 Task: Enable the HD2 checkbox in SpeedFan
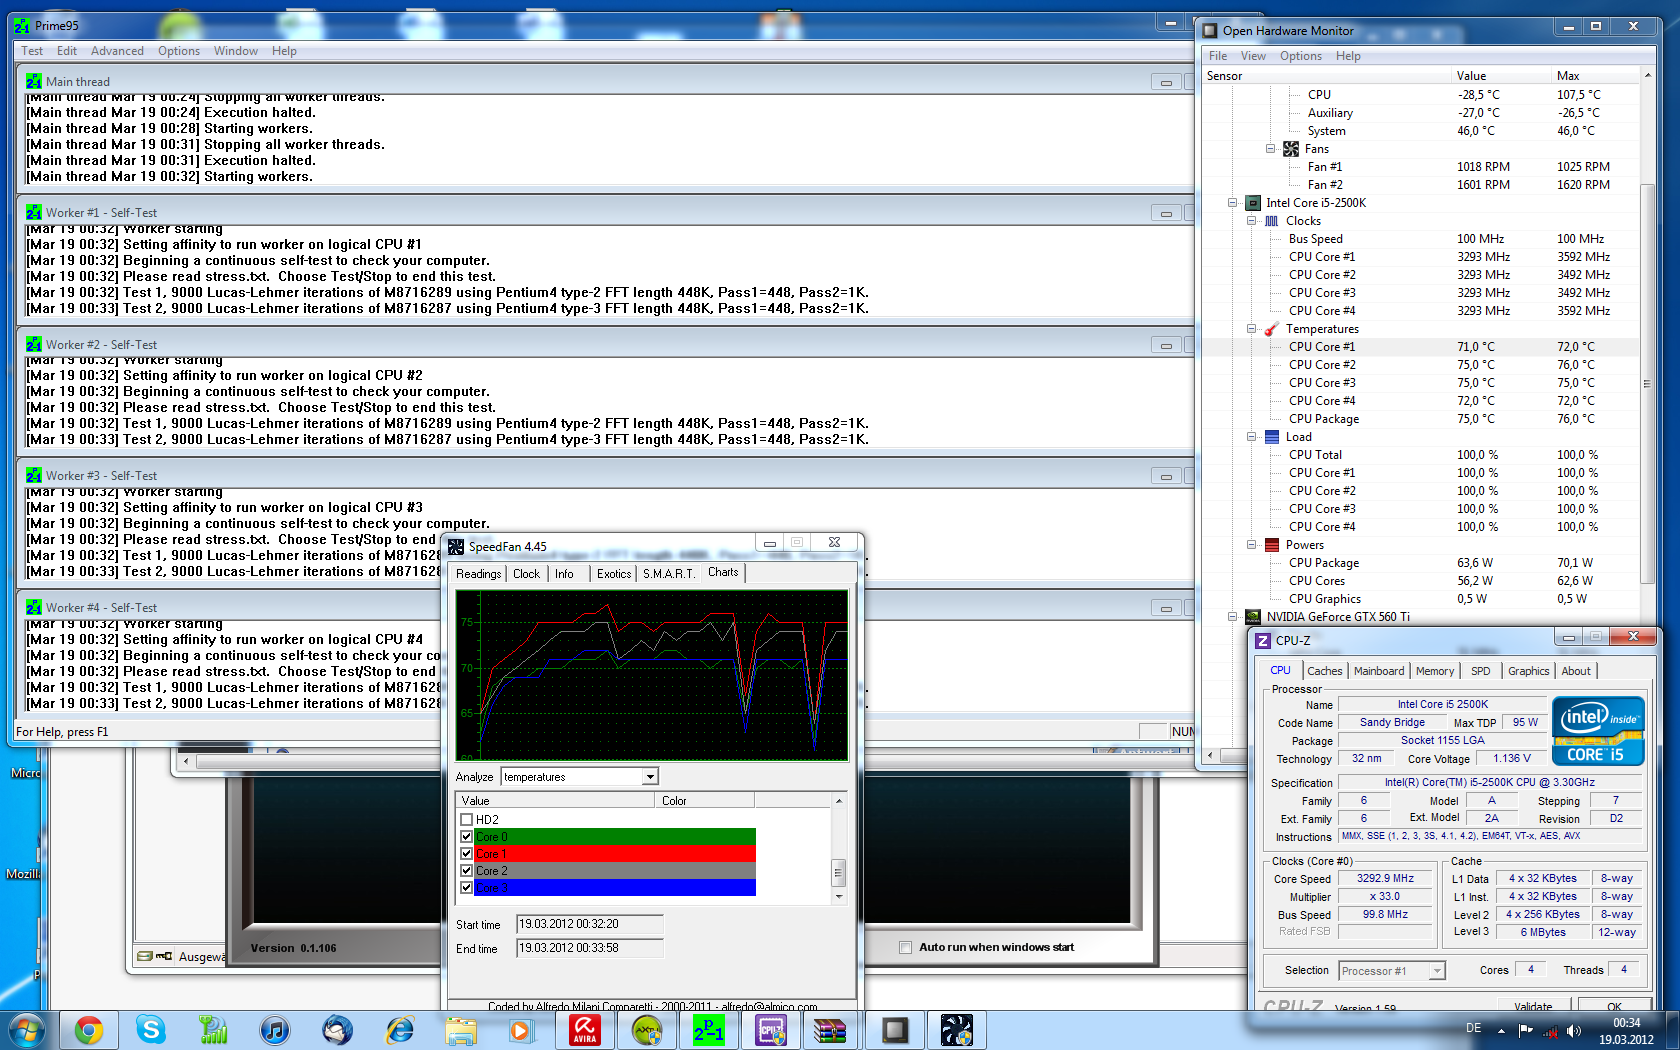(466, 820)
